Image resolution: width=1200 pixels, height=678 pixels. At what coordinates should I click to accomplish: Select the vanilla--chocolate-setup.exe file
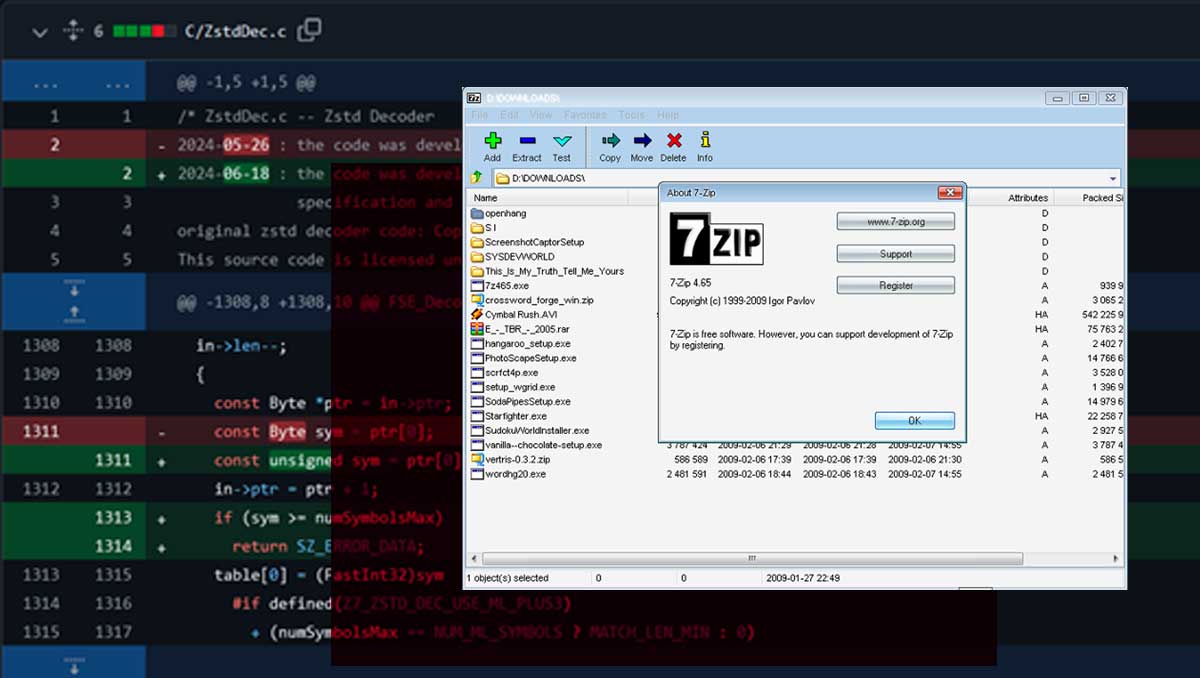(x=543, y=445)
